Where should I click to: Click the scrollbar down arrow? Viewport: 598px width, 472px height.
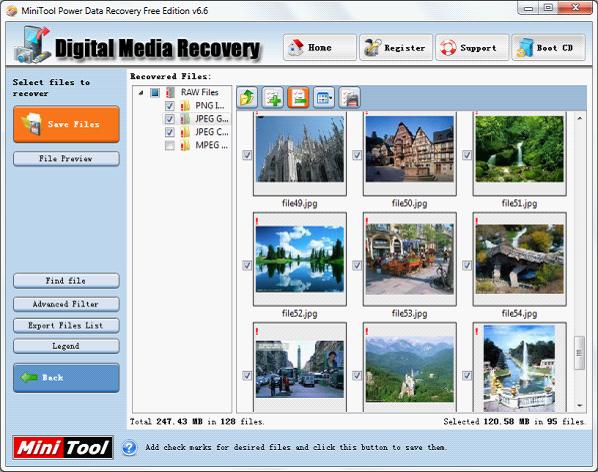579,405
